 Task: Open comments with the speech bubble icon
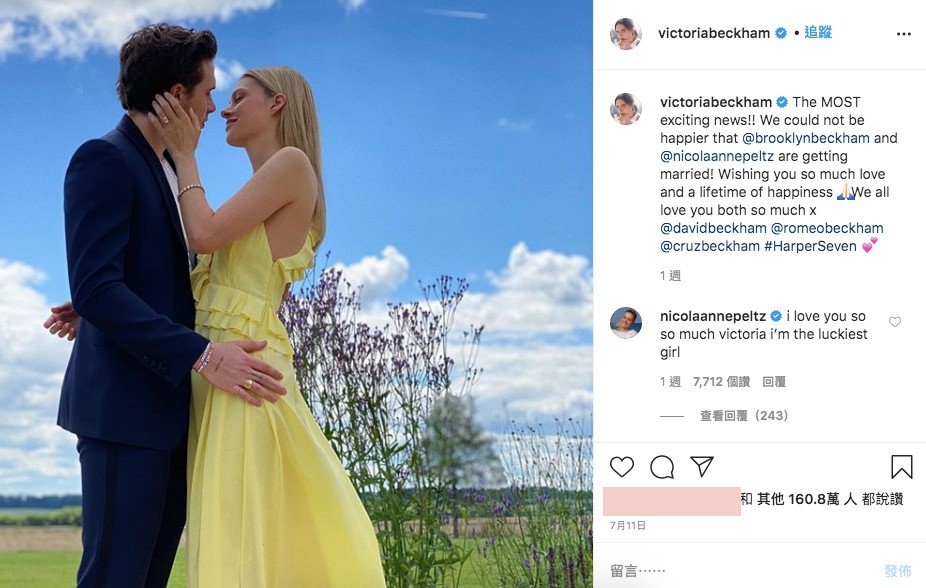[x=662, y=467]
